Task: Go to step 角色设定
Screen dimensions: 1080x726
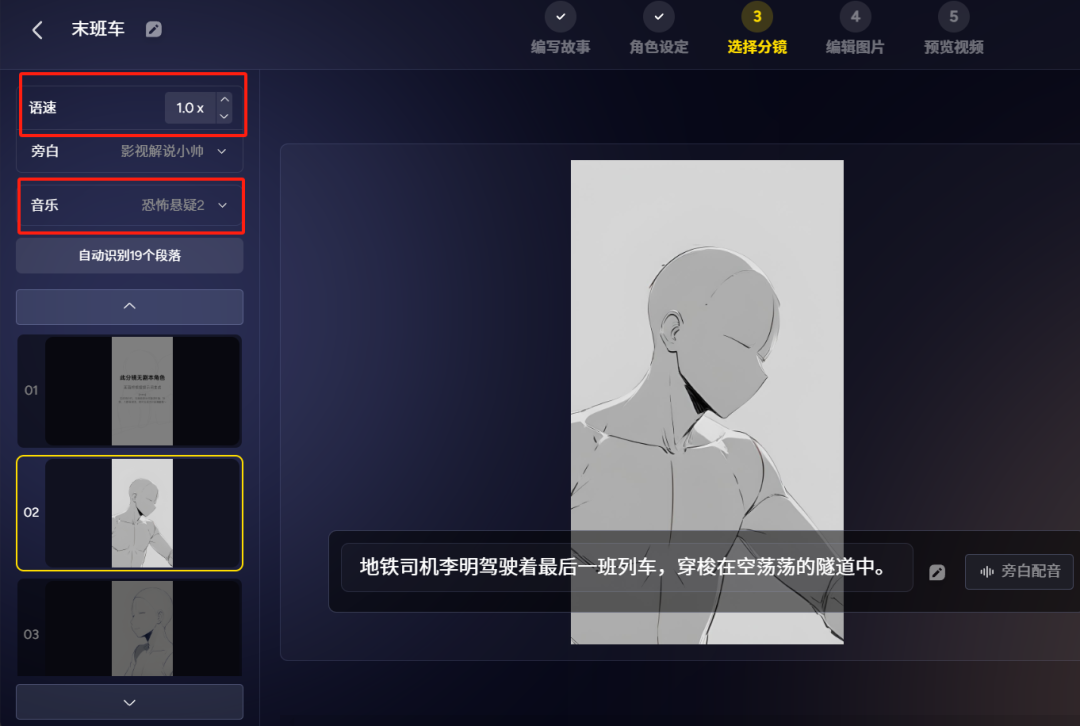Action: (658, 30)
